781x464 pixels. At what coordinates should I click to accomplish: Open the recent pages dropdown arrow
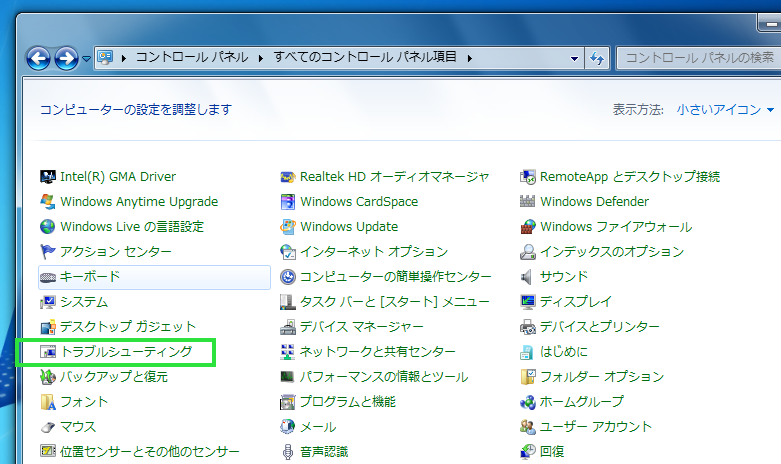click(86, 59)
